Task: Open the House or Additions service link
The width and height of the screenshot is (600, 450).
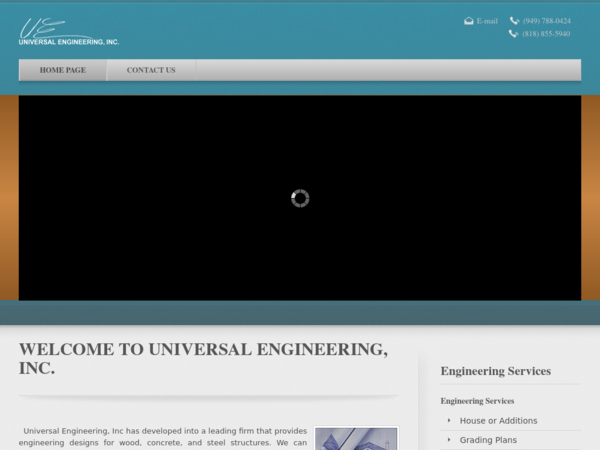Action: [498, 421]
